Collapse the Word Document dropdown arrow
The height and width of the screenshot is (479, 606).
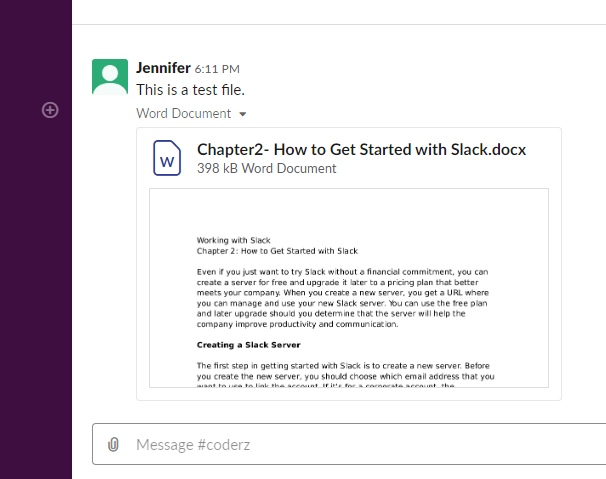tap(243, 114)
